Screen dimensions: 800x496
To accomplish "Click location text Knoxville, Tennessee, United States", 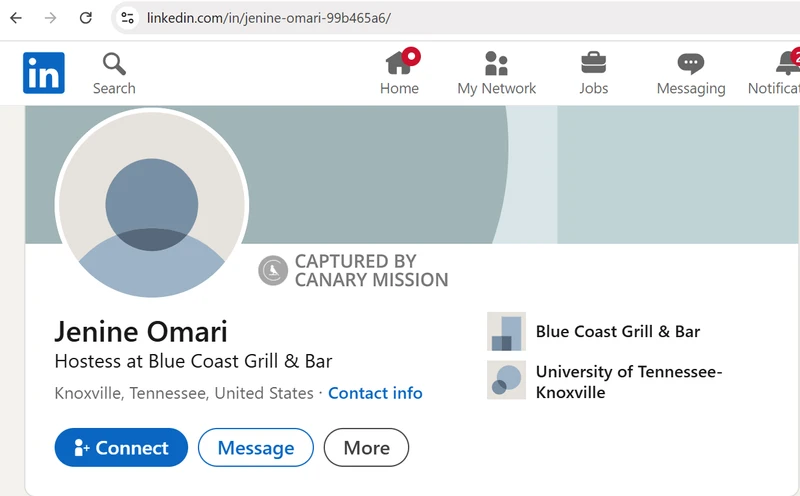I will click(184, 393).
